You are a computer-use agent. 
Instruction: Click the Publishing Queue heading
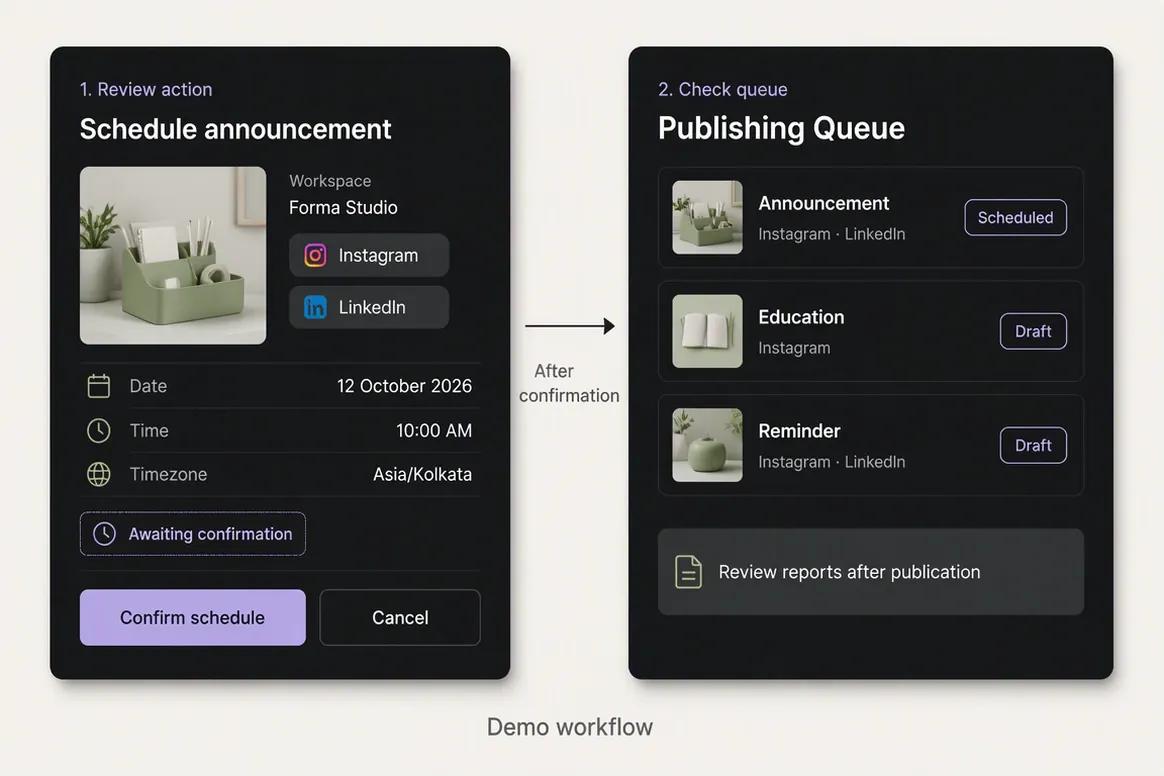coord(781,128)
